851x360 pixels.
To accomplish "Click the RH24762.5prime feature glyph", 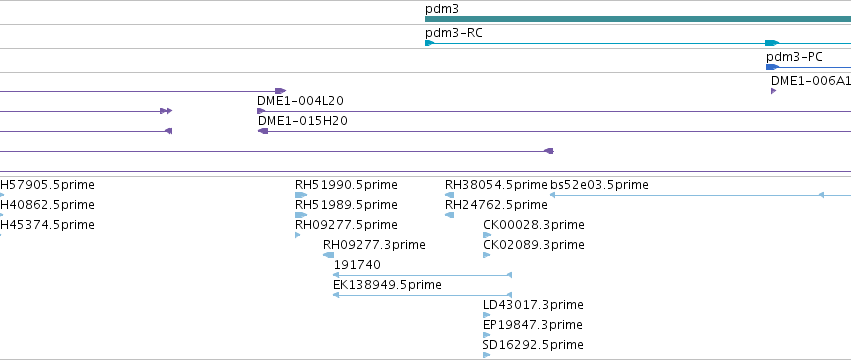I will click(x=449, y=216).
